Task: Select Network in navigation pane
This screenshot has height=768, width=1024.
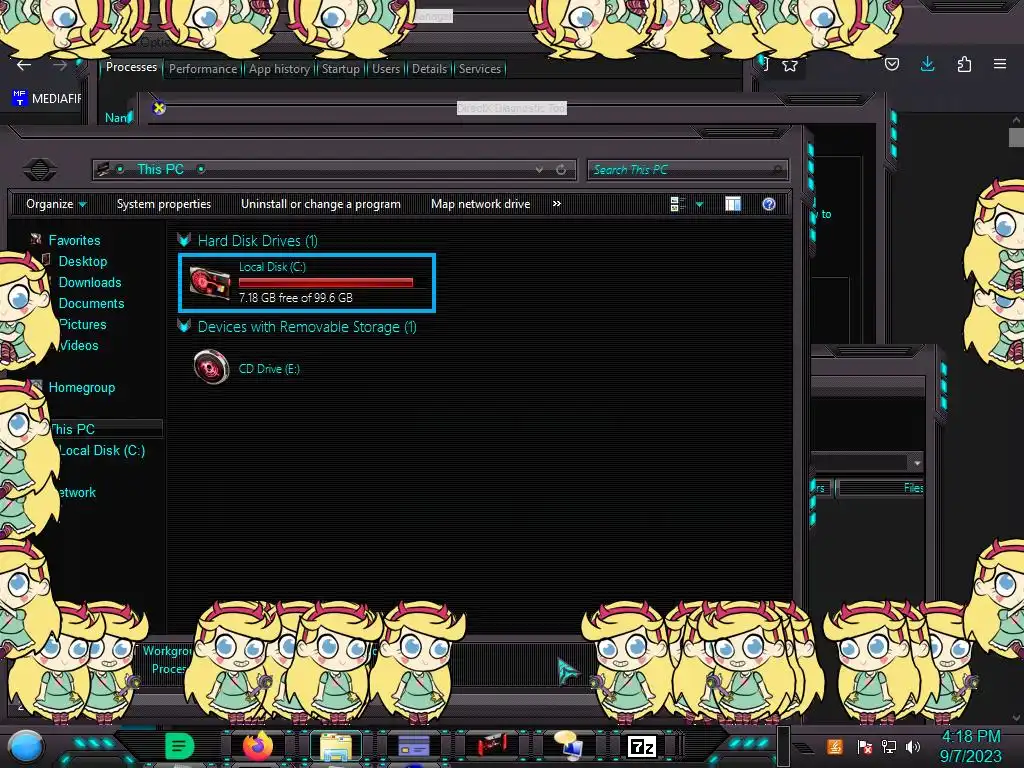Action: 76,492
